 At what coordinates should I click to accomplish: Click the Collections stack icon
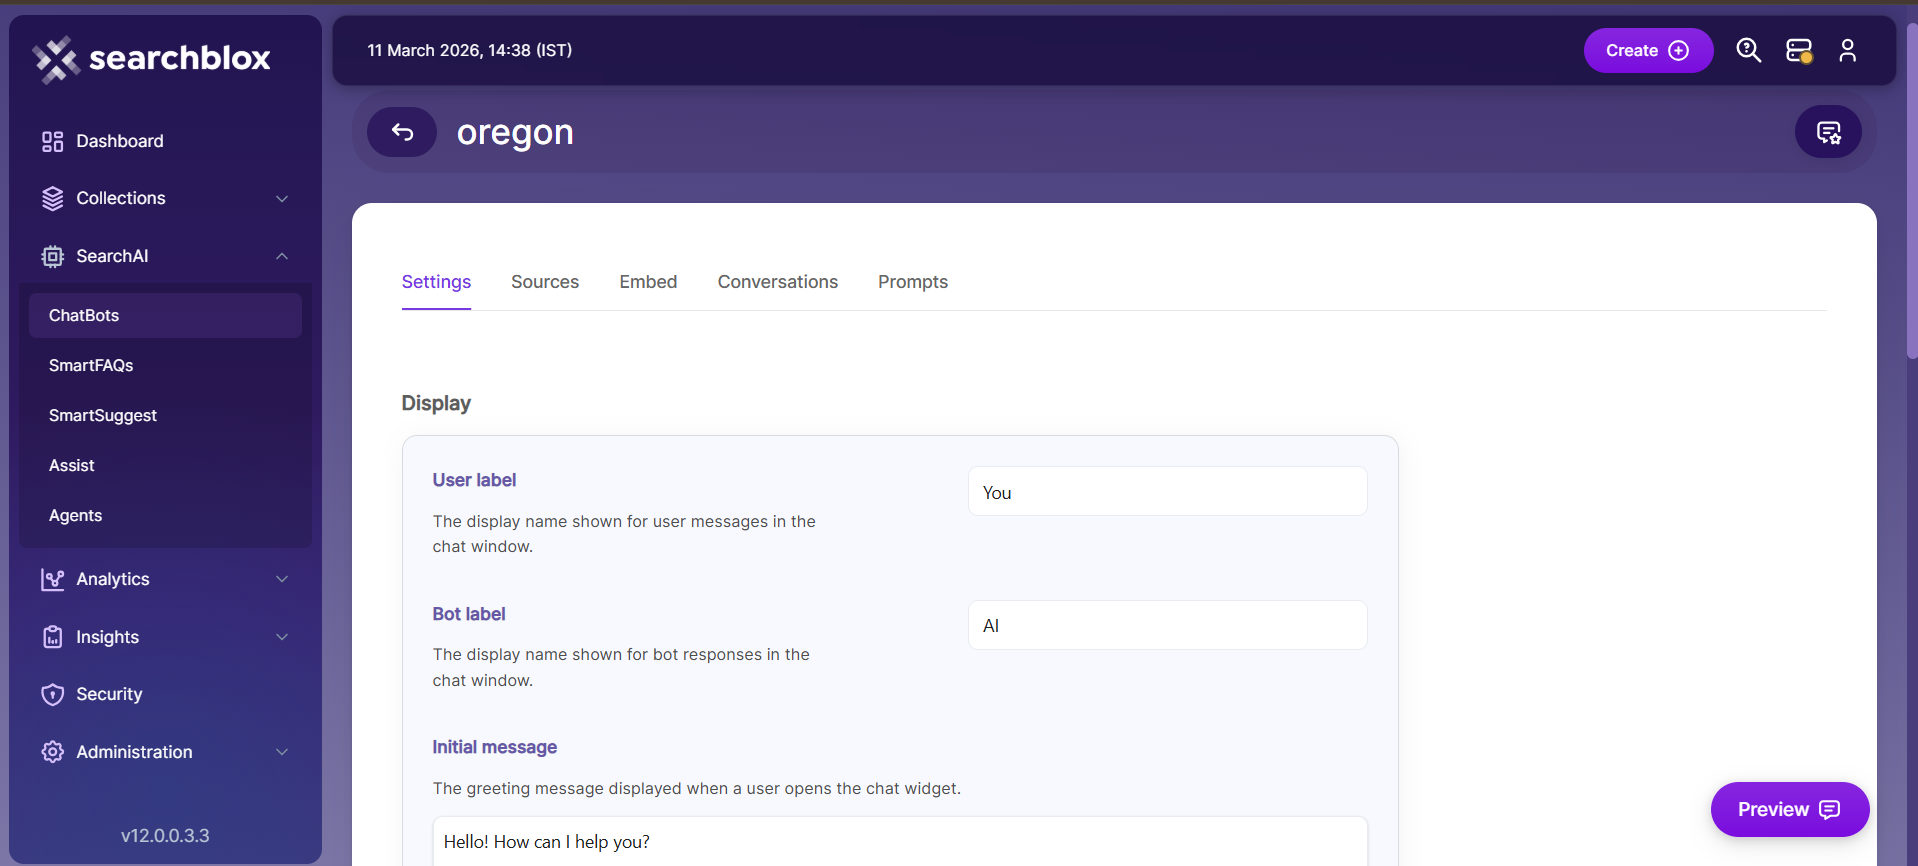(53, 198)
